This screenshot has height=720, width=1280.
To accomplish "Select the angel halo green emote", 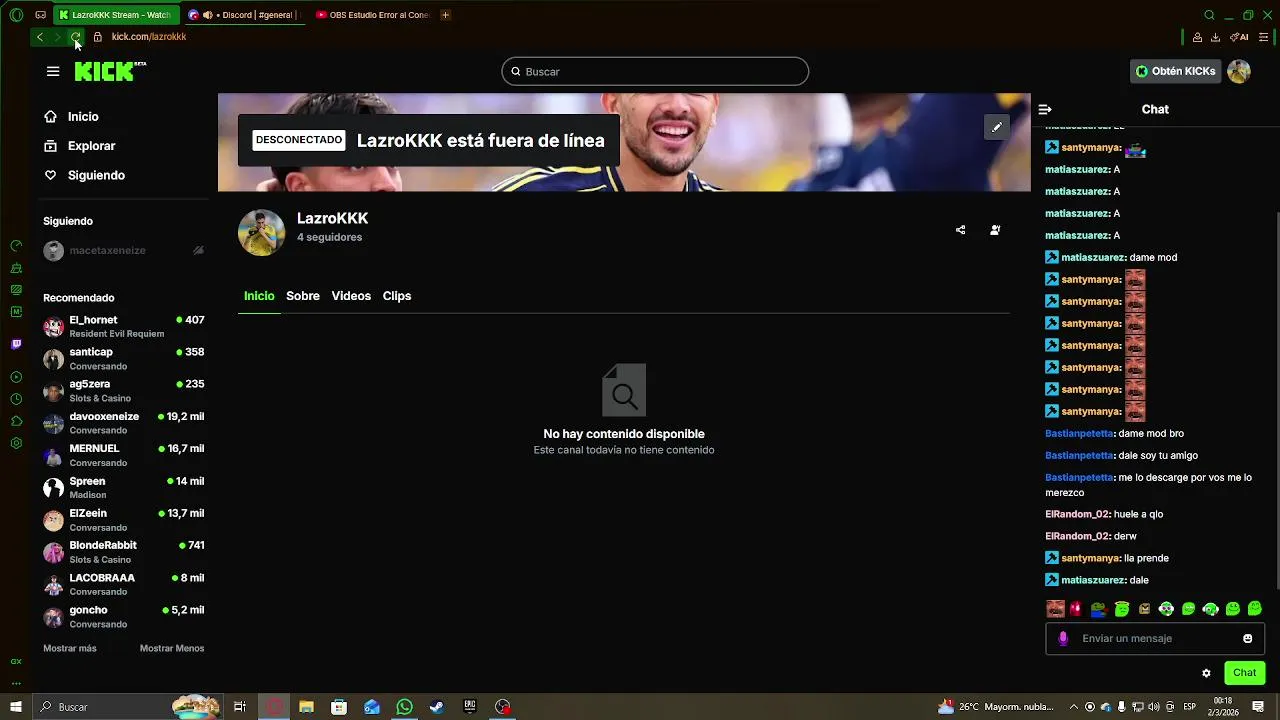I will (1122, 609).
